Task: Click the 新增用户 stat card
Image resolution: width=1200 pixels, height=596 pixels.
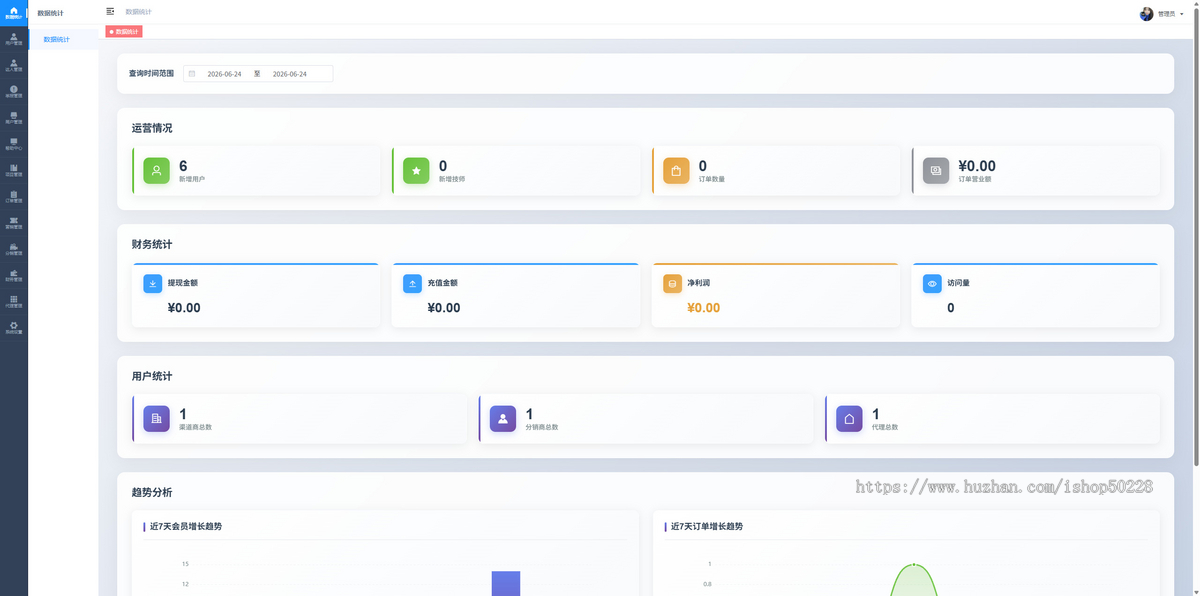Action: [x=256, y=171]
